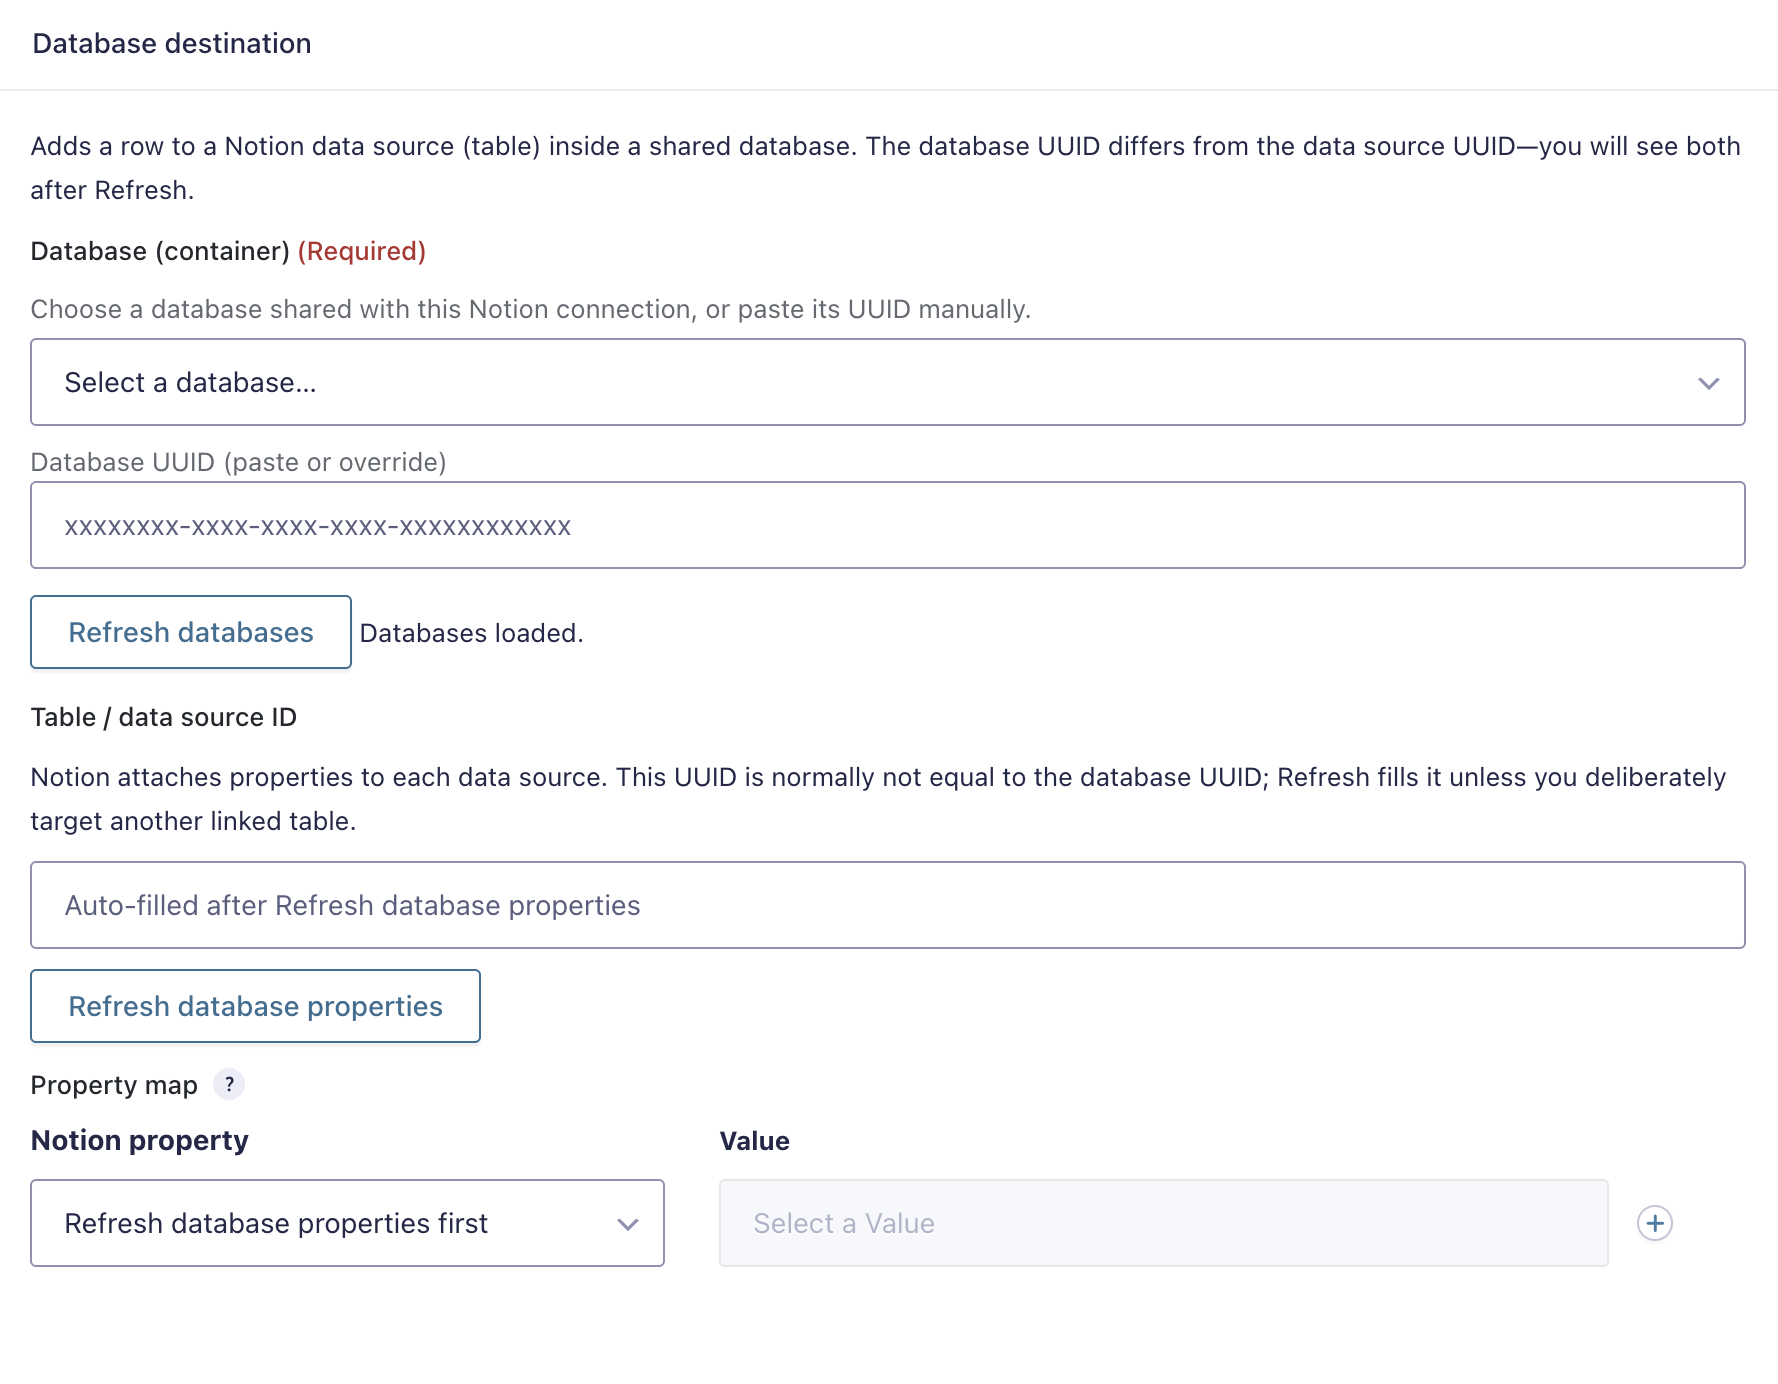The height and width of the screenshot is (1384, 1778).
Task: Click the 'Database (container)' label
Action: [160, 251]
